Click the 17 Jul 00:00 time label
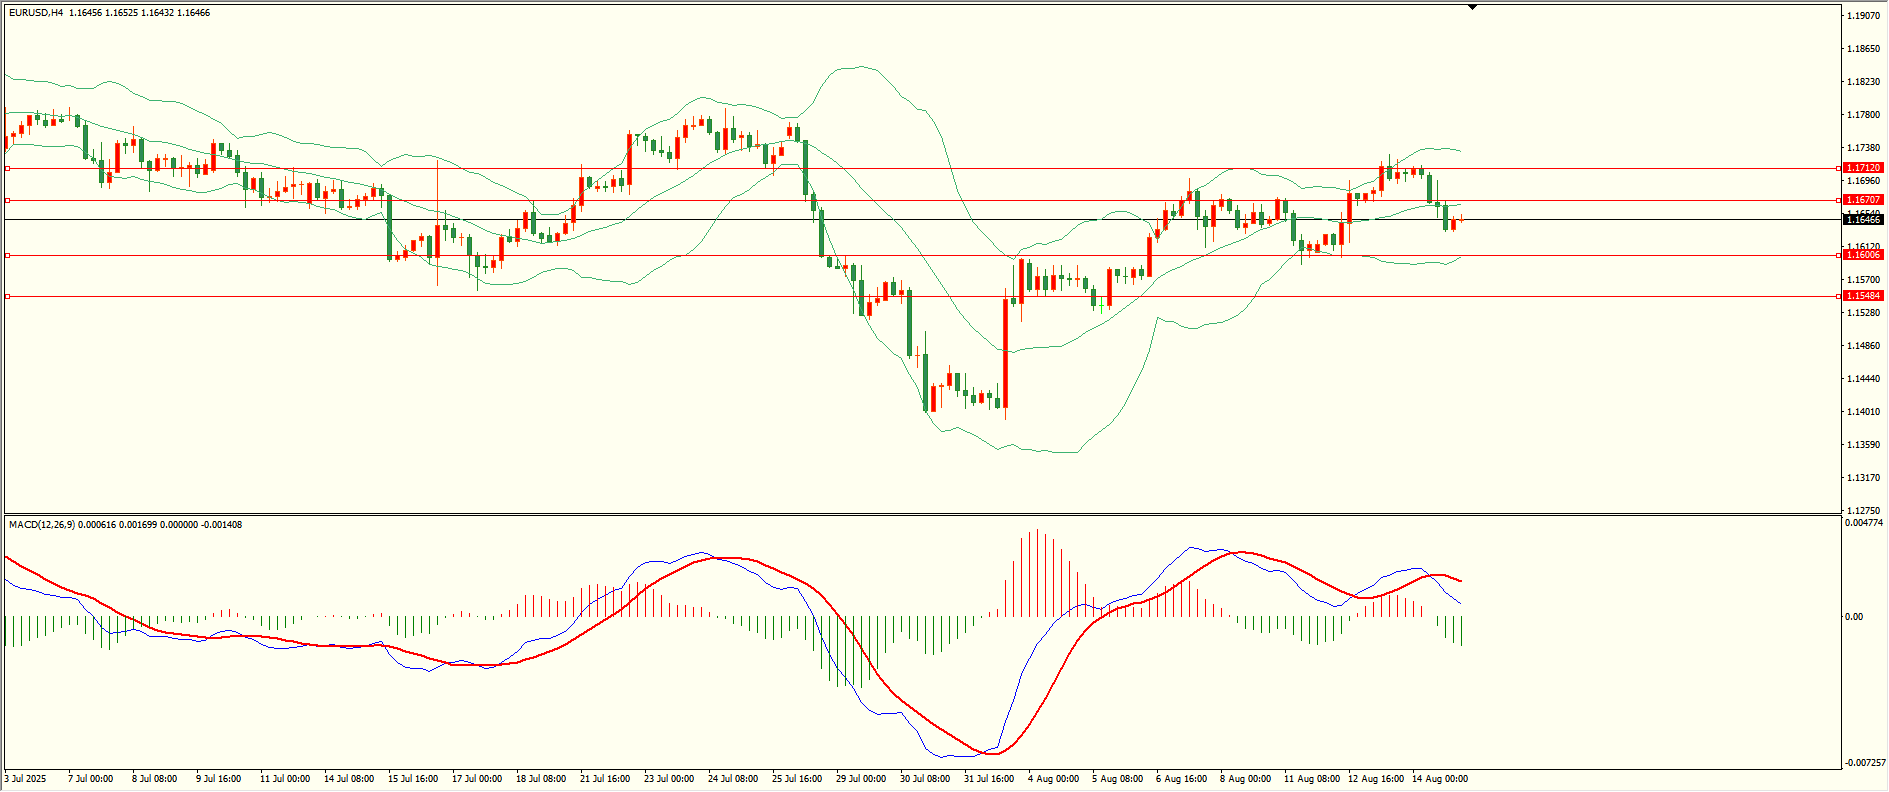 [477, 779]
